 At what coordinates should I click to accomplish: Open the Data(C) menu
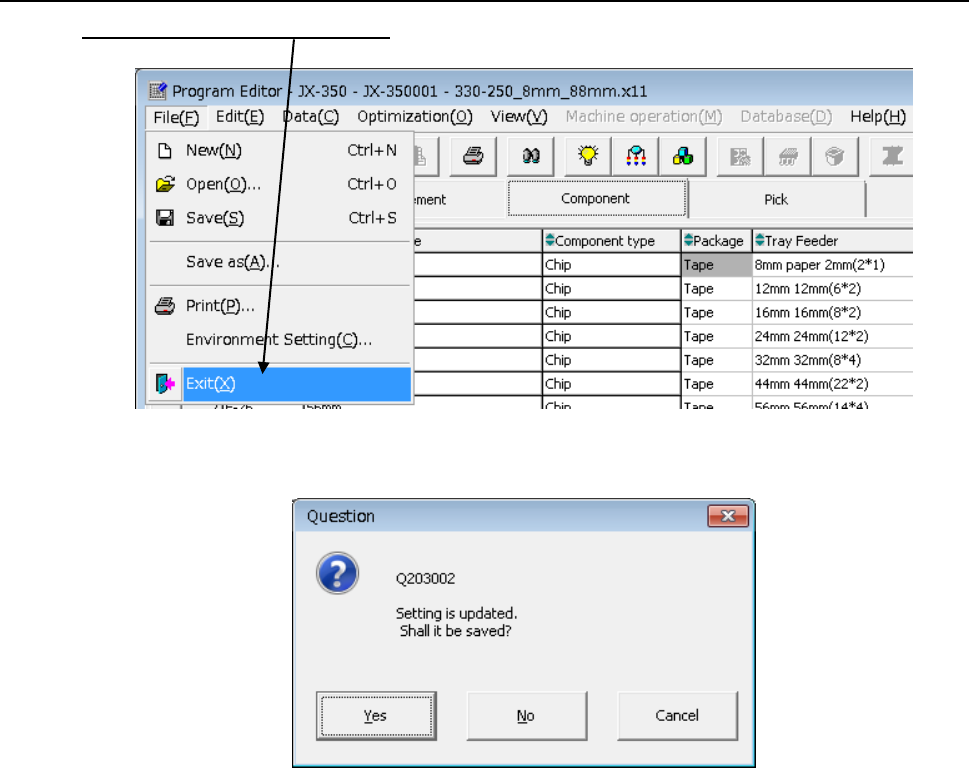[310, 117]
